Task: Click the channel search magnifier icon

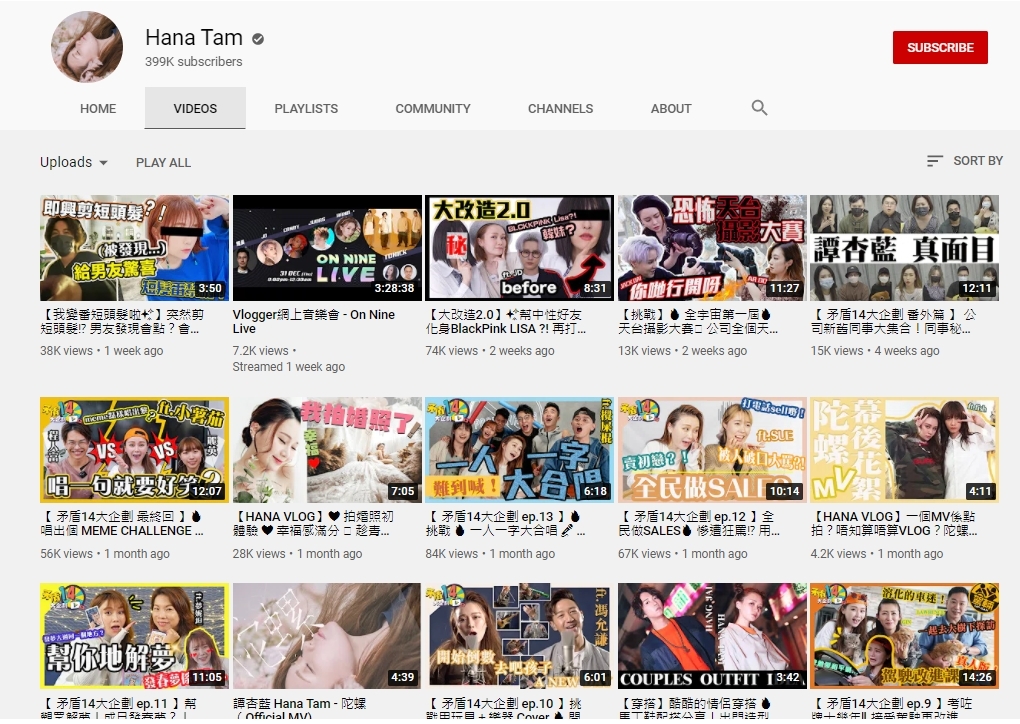Action: point(759,108)
